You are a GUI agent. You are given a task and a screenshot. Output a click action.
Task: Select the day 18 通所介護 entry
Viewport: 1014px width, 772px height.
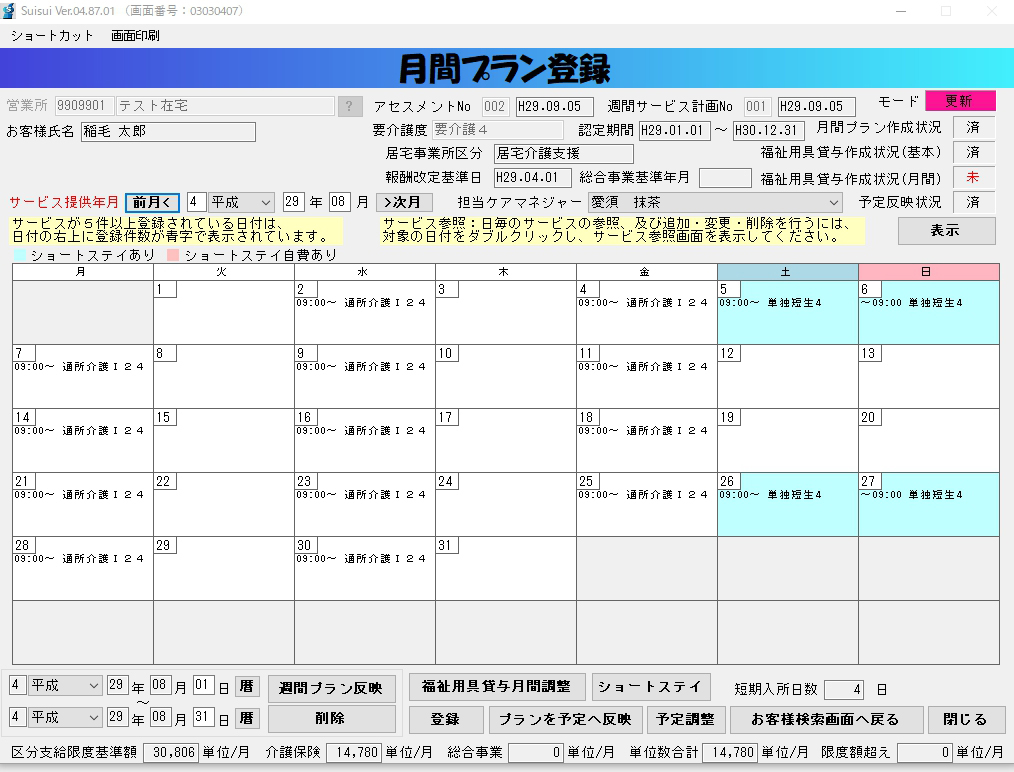click(643, 431)
